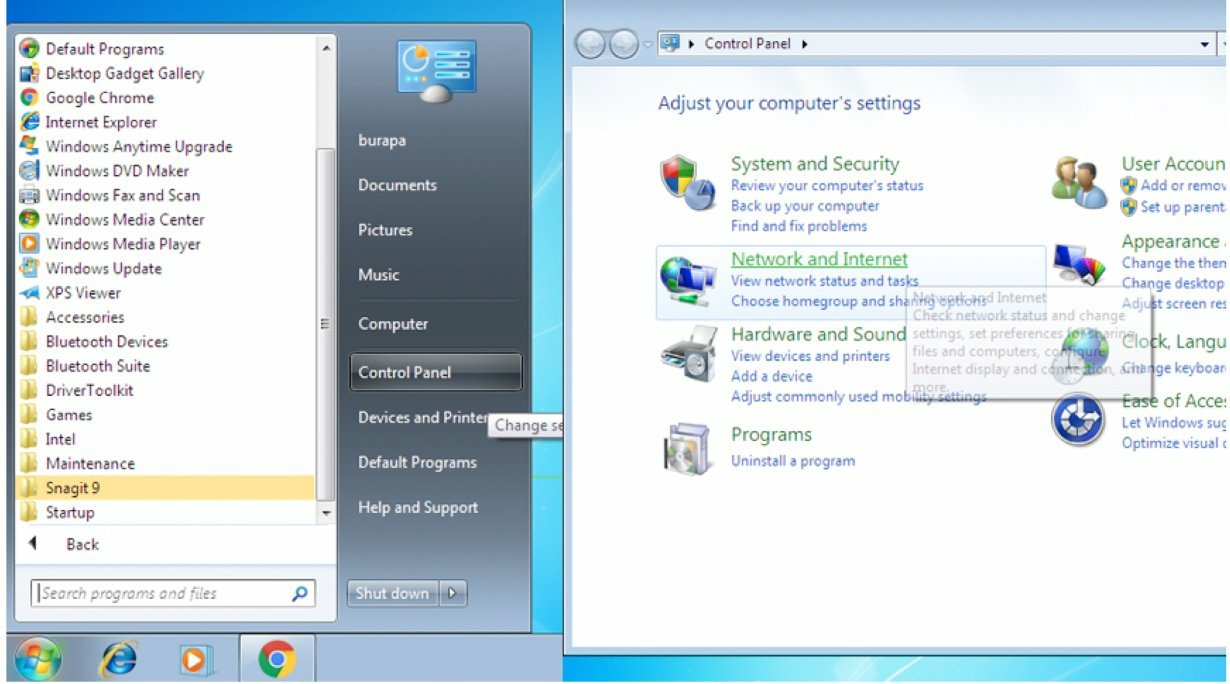
Task: Click Uninstall a program link
Action: pyautogui.click(x=793, y=461)
